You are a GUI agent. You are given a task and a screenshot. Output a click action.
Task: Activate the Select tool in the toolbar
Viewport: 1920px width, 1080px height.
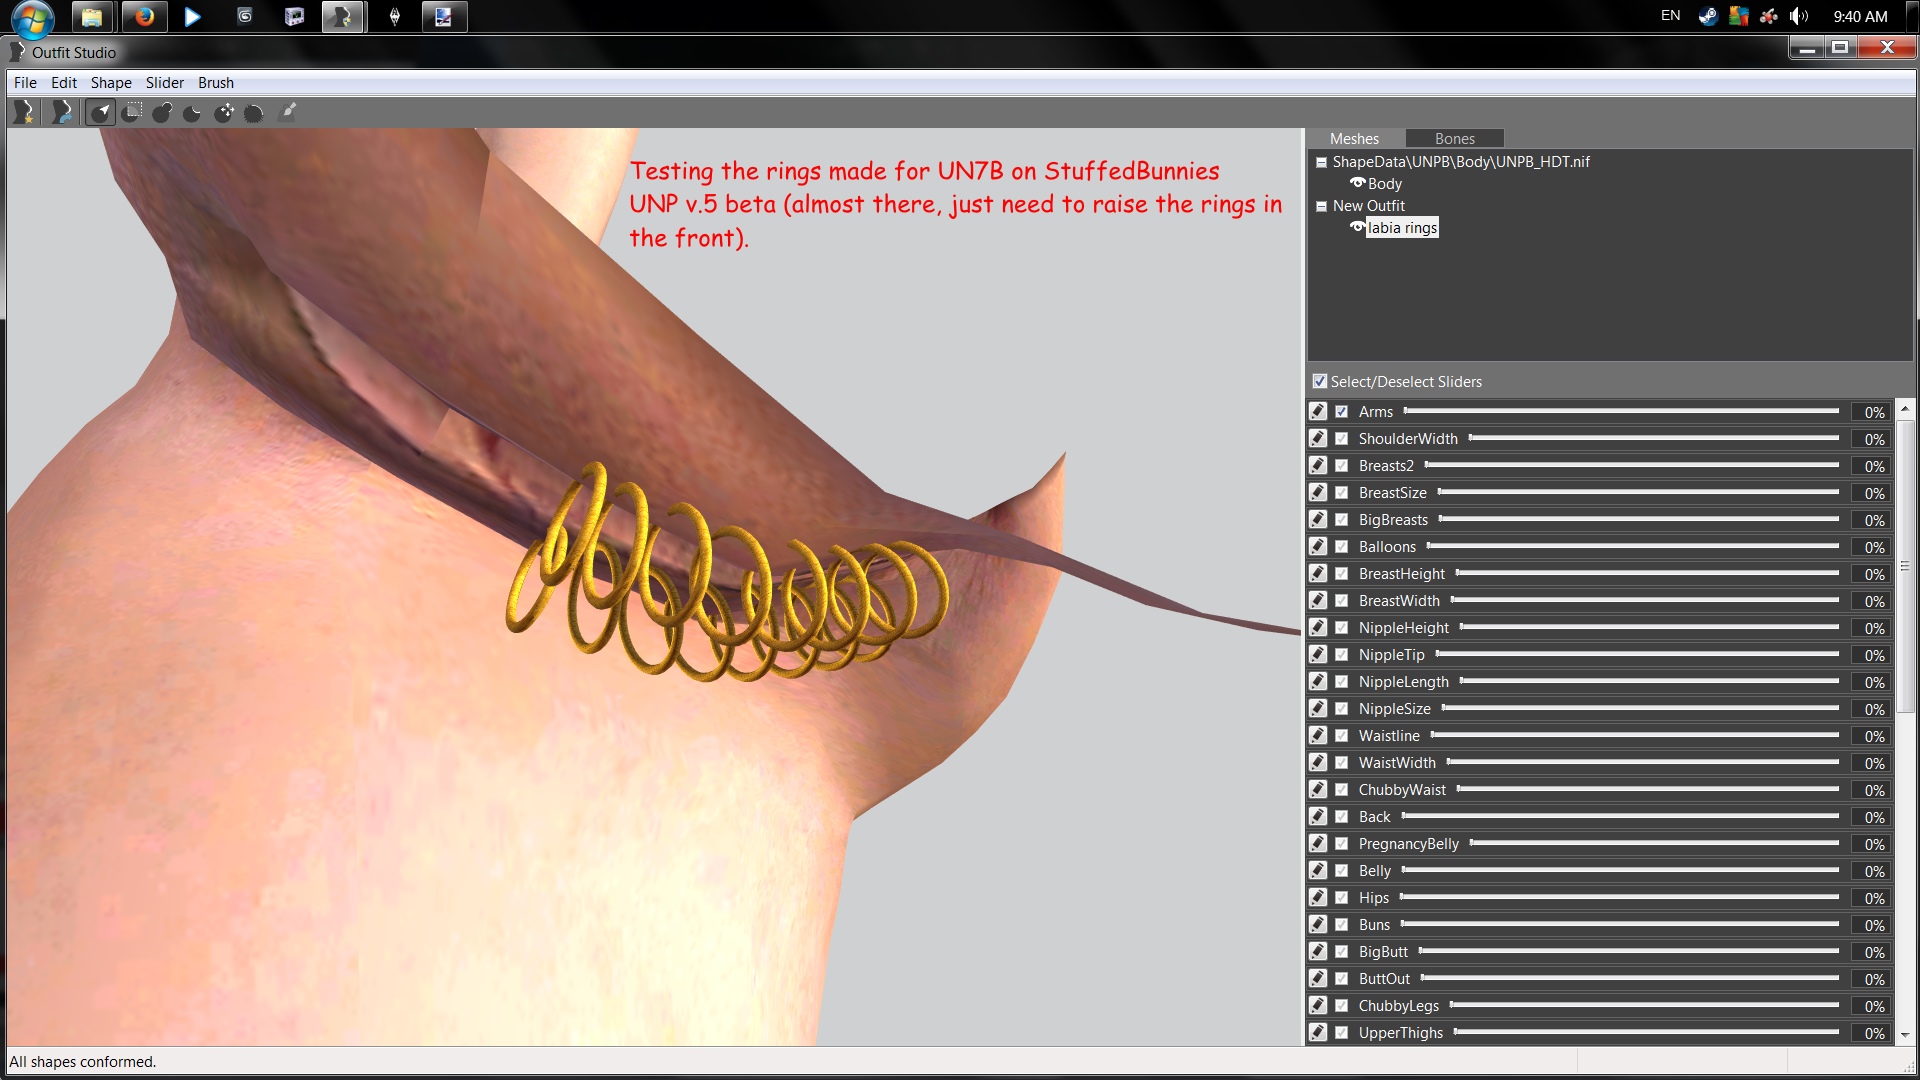[x=100, y=113]
